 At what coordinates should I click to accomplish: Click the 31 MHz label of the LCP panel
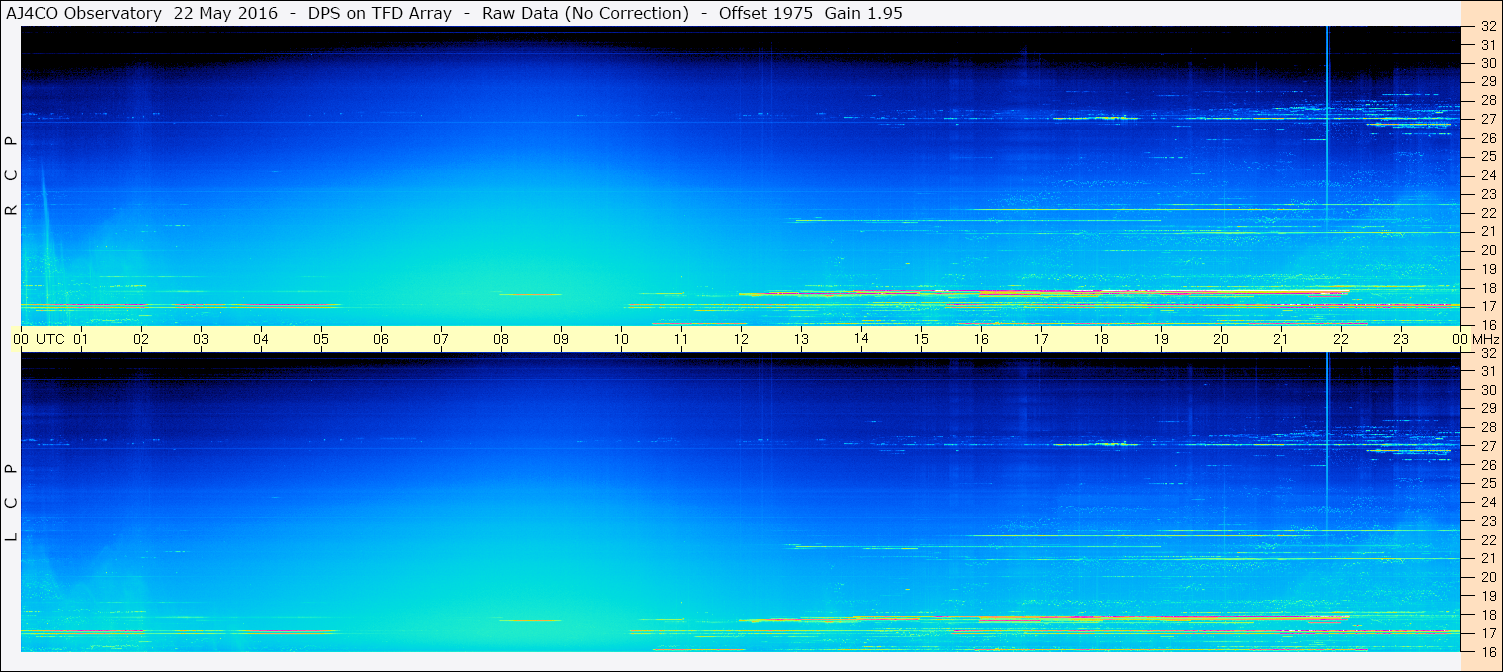pos(1488,371)
